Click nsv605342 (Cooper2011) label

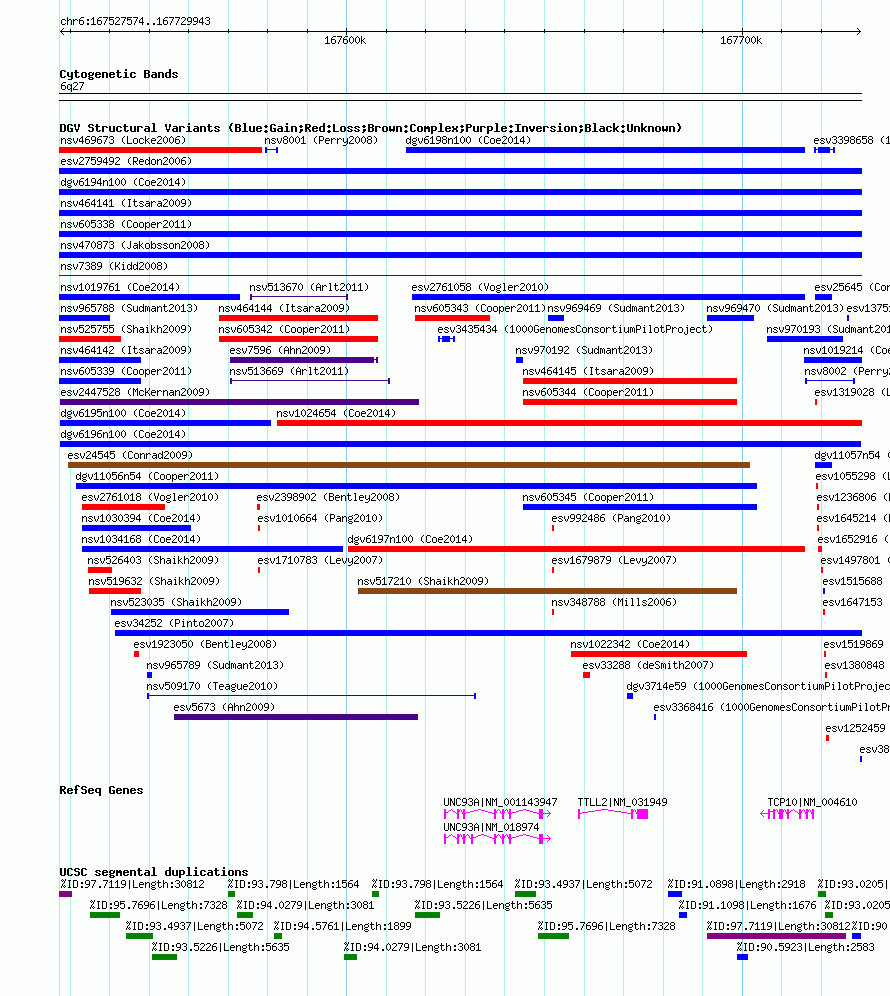(284, 329)
